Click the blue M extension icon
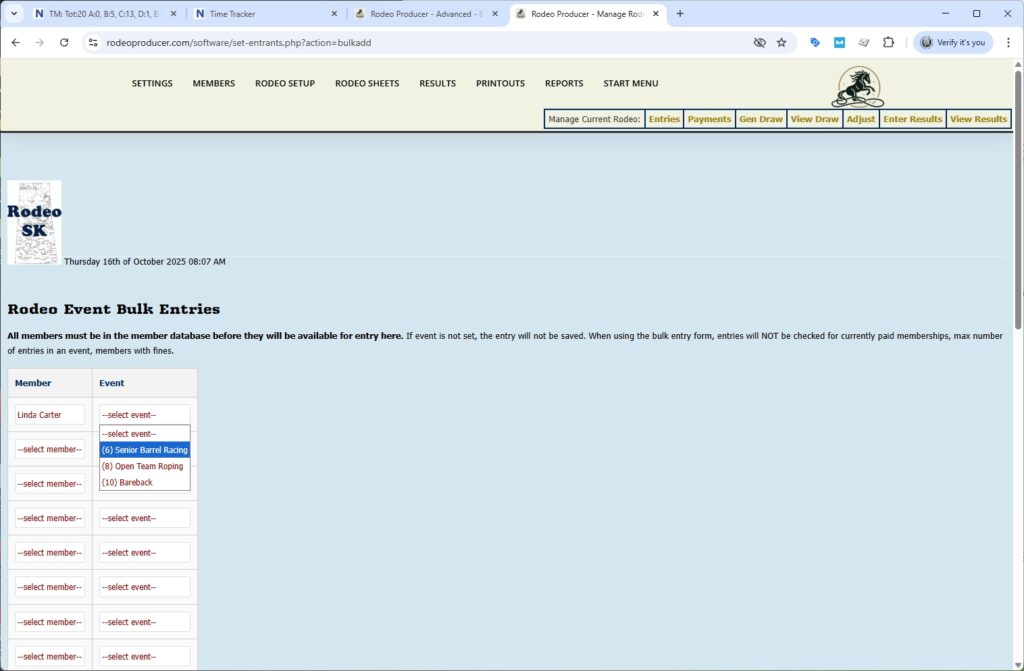This screenshot has width=1024, height=671. [838, 43]
